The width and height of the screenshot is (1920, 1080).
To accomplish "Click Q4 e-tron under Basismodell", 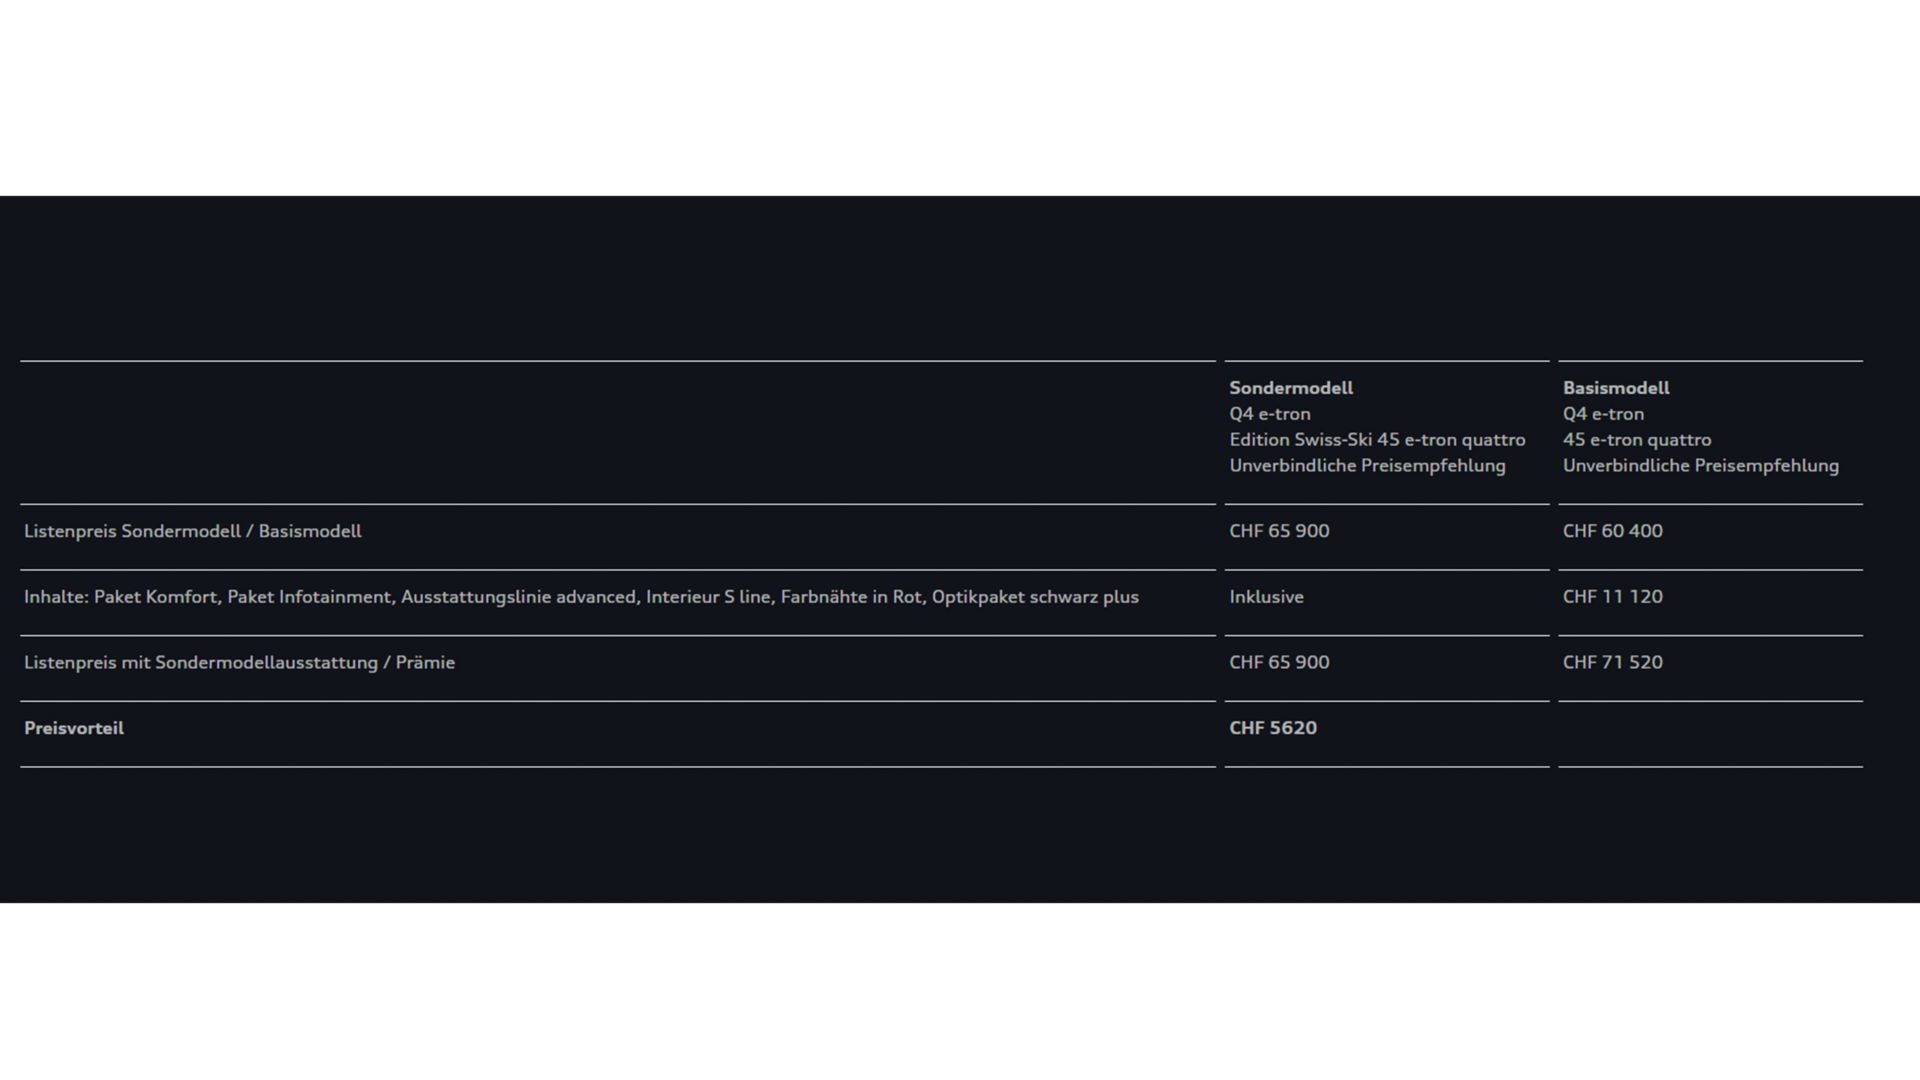I will pyautogui.click(x=1602, y=414).
